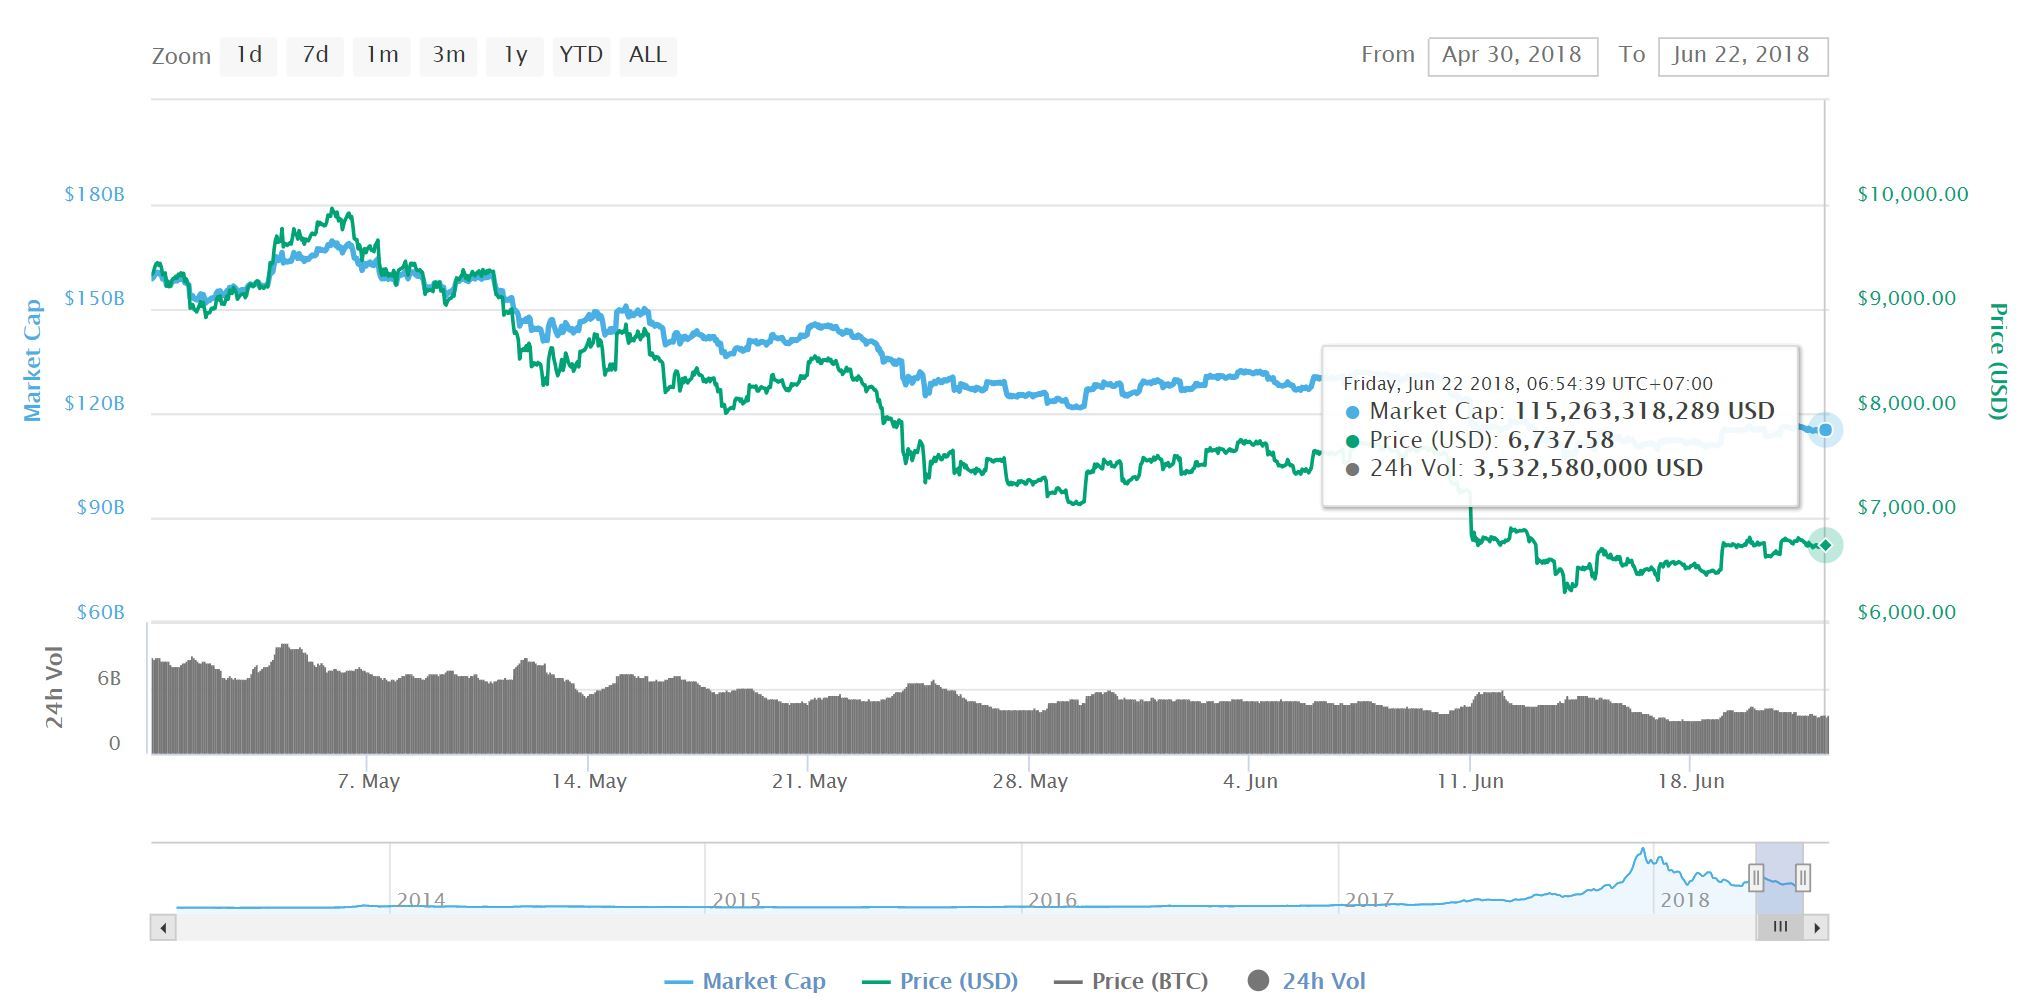The width and height of the screenshot is (2026, 1003).
Task: Select the 3m zoom option
Action: click(448, 56)
